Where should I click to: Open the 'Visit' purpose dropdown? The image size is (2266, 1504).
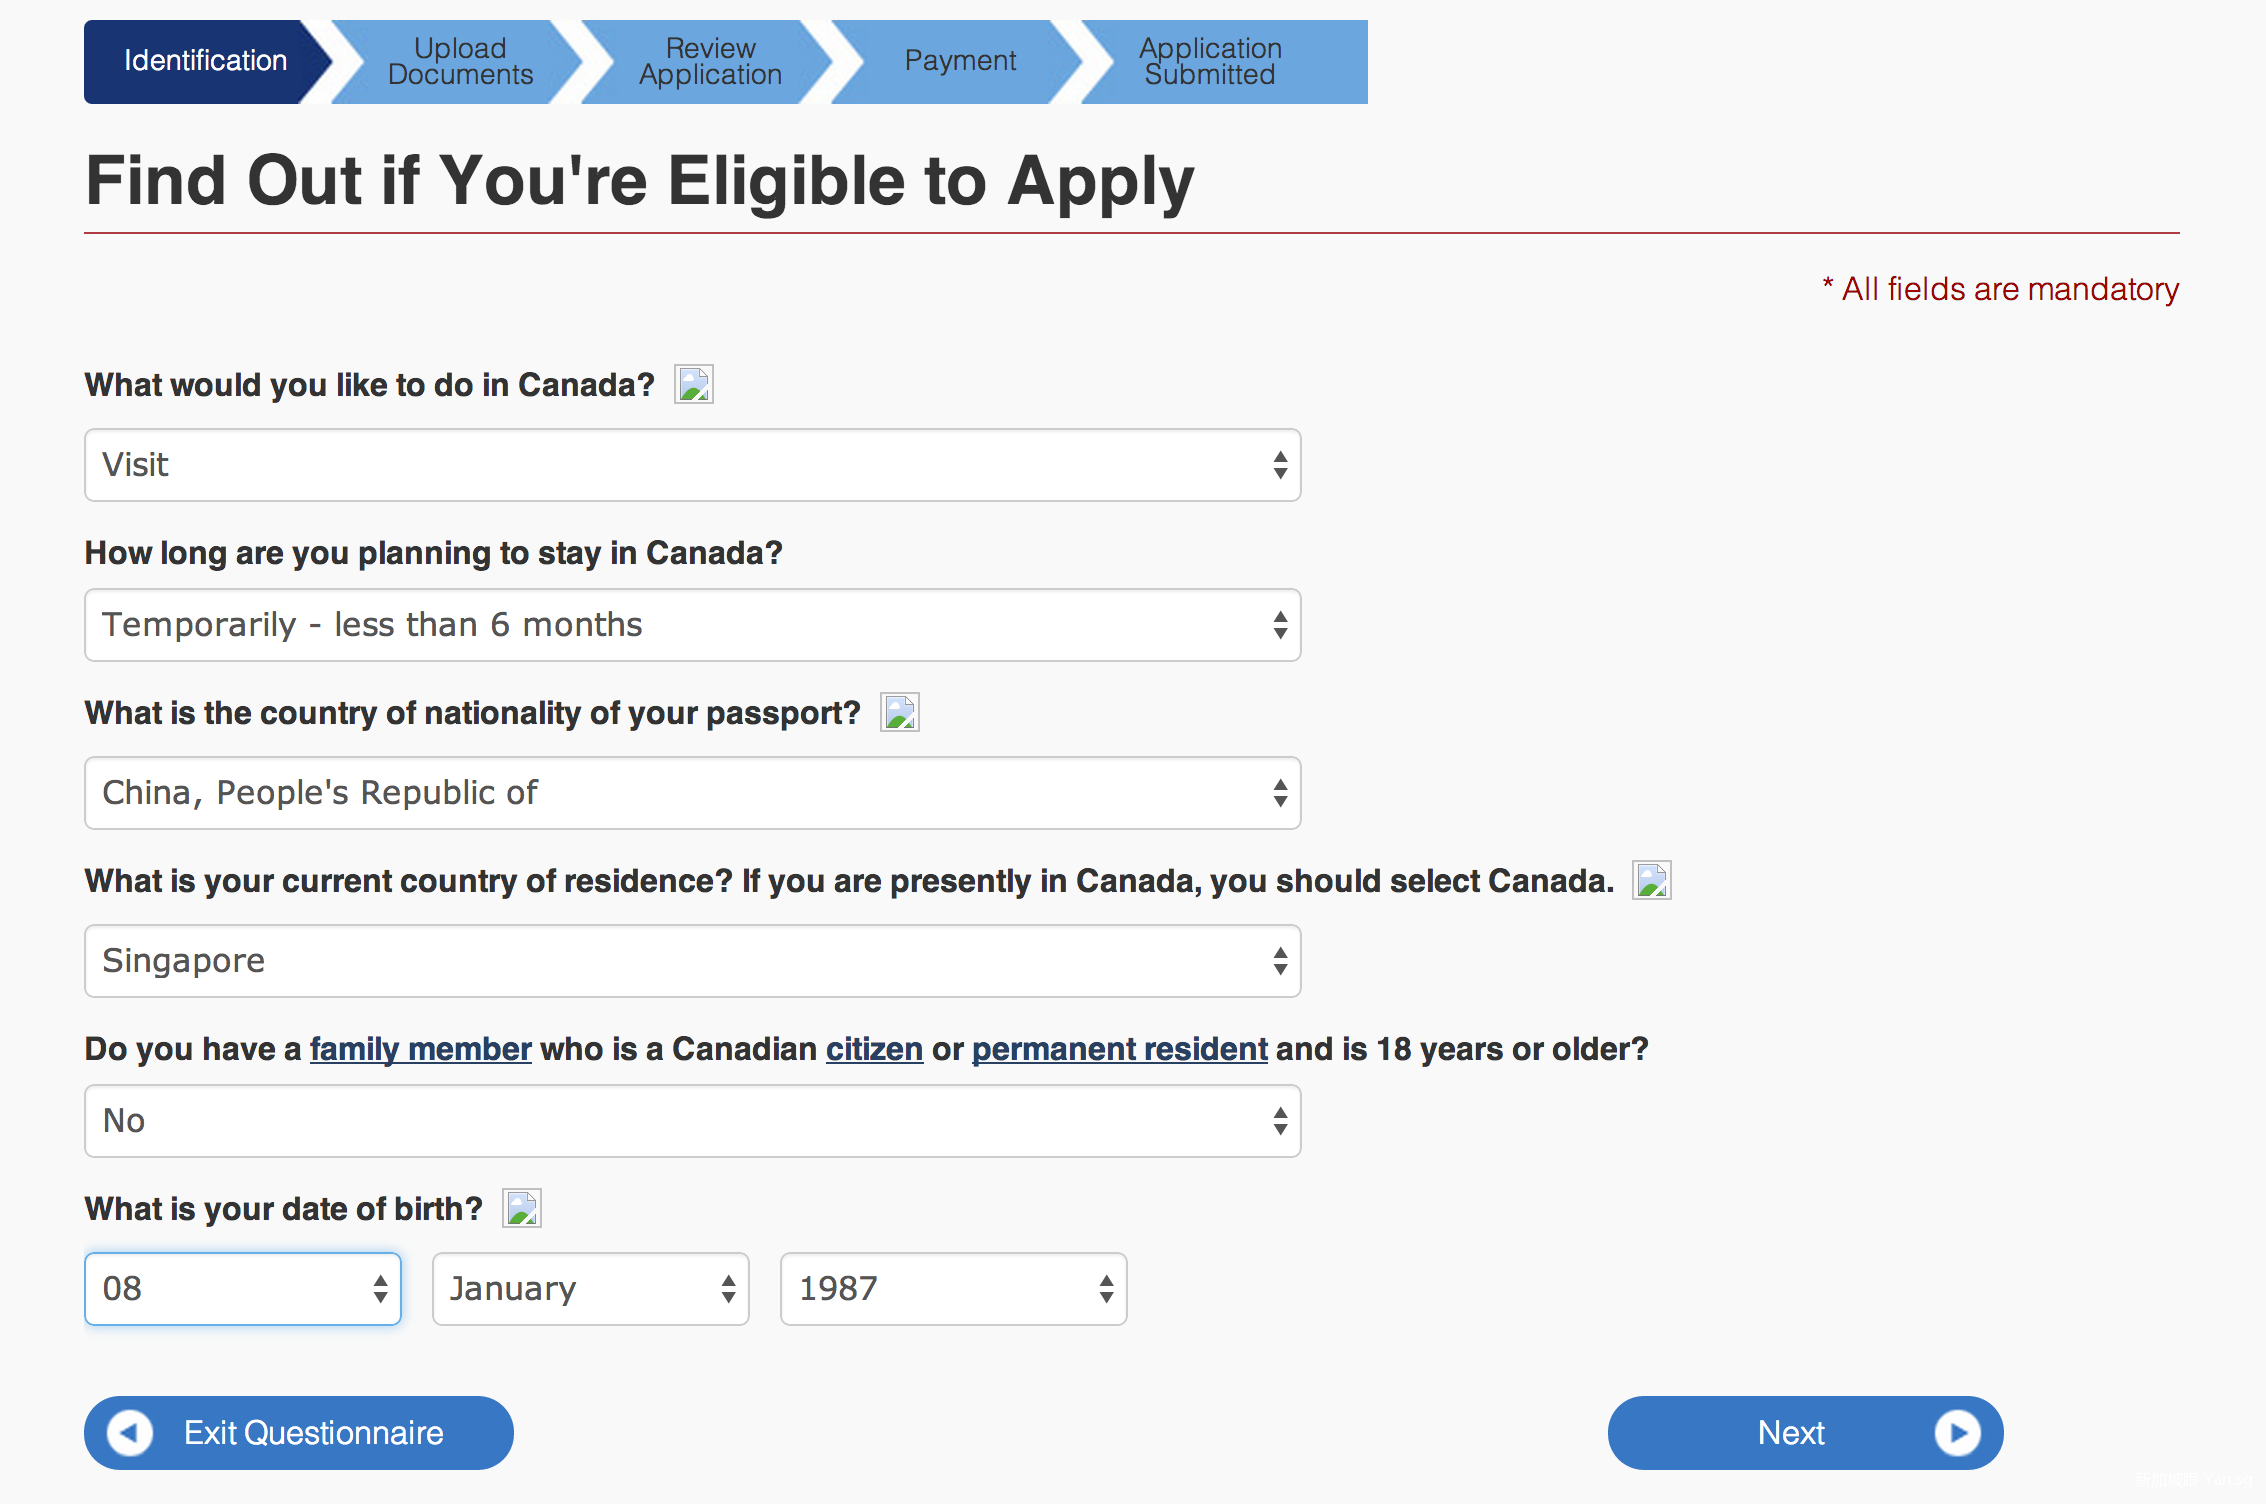point(692,465)
